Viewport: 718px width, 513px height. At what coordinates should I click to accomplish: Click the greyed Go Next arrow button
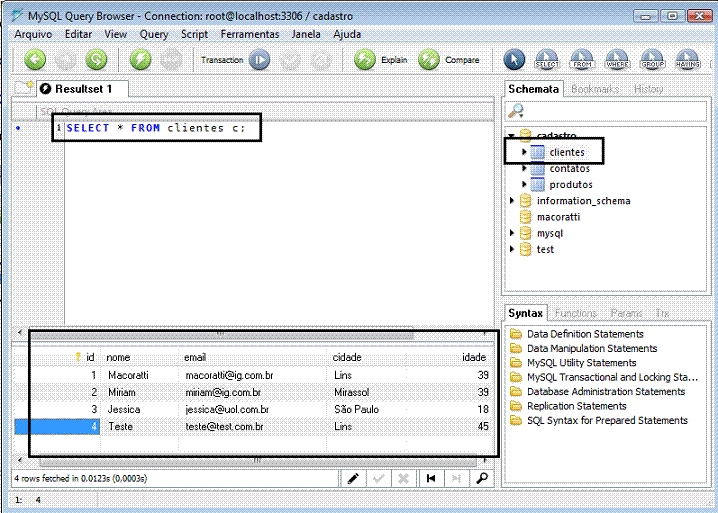[65, 60]
